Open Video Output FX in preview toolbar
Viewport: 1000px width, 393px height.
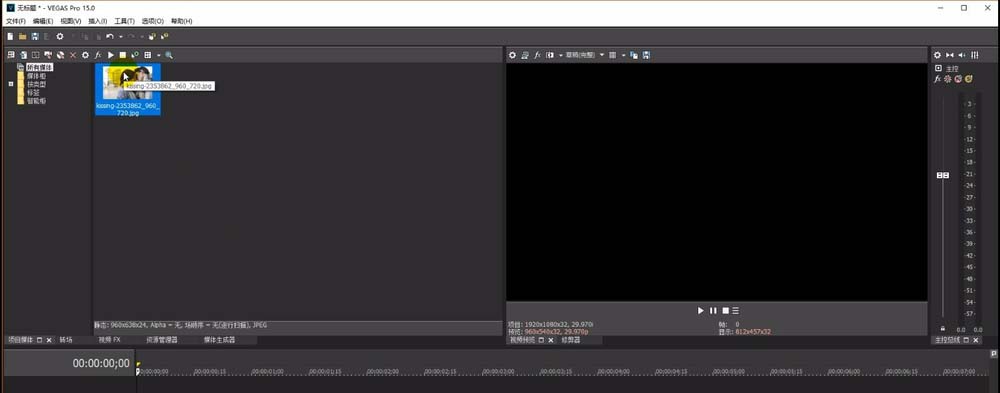[538, 56]
